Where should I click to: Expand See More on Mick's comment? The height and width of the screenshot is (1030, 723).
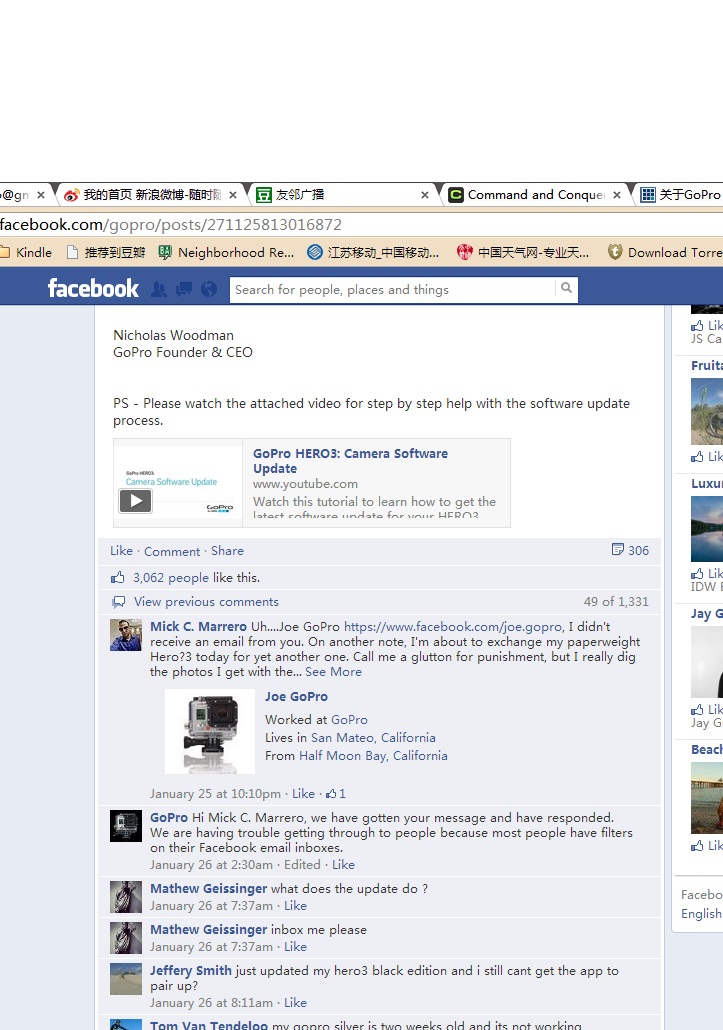pos(334,671)
